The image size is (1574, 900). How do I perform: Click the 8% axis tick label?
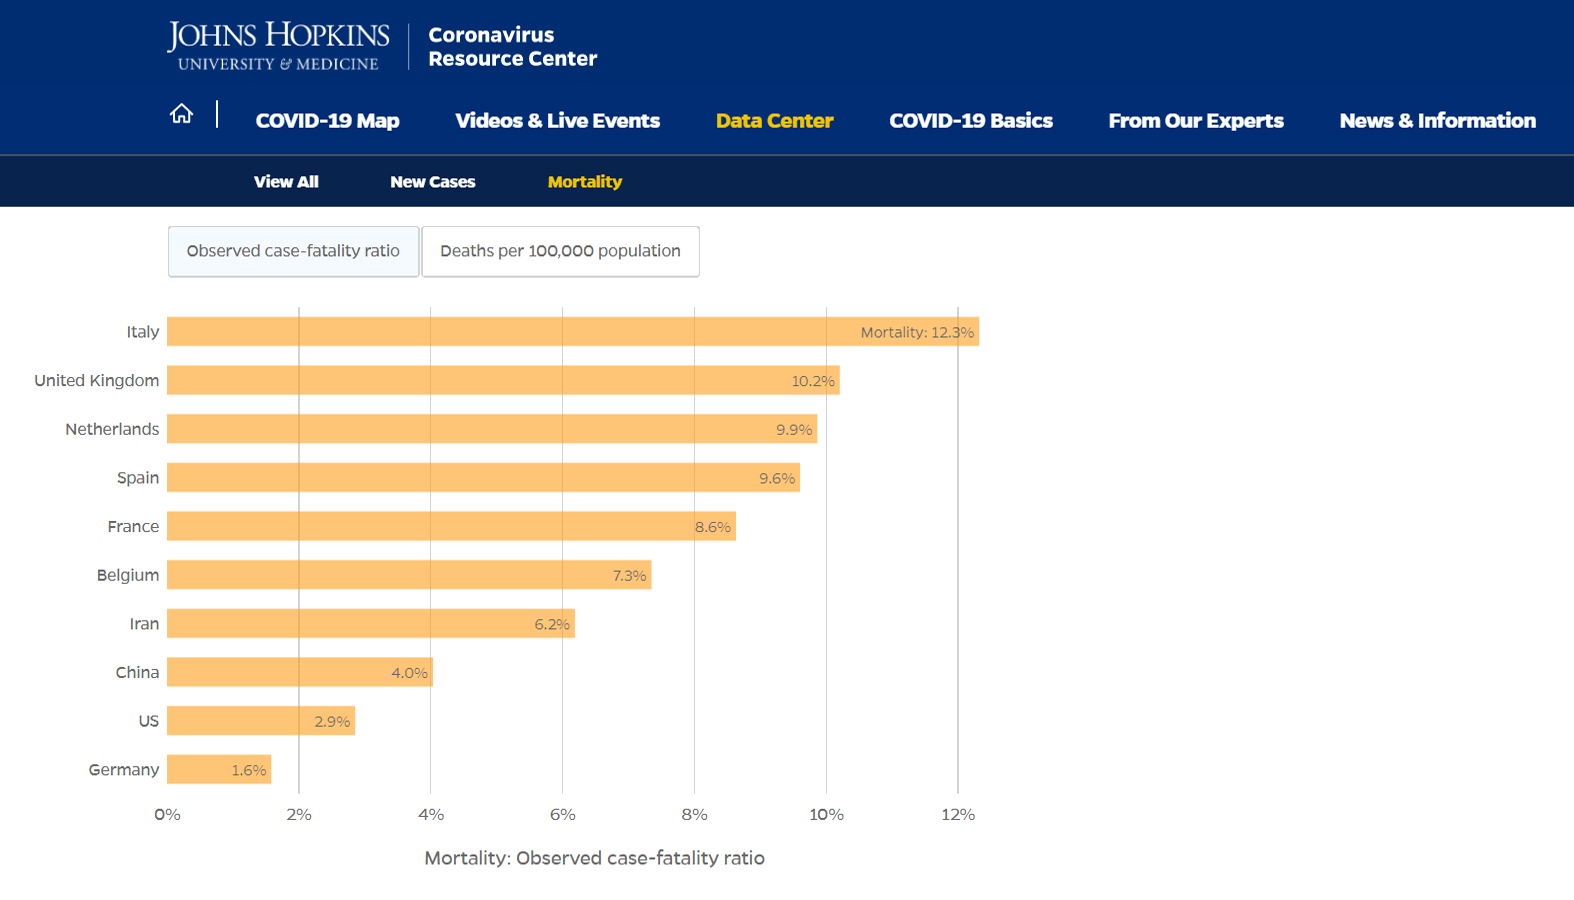click(x=694, y=814)
